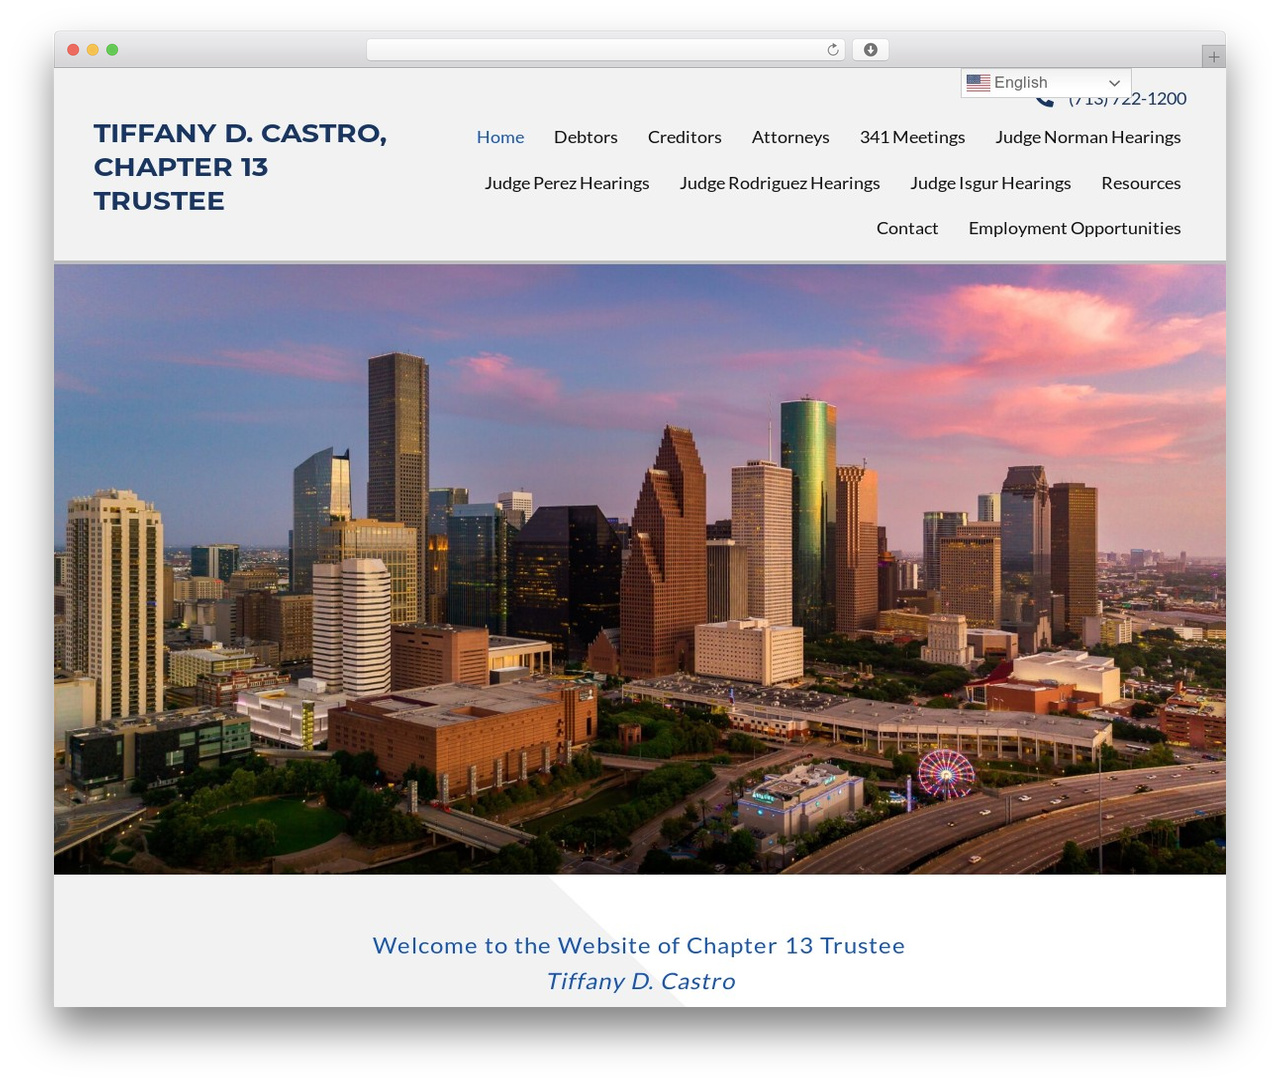View Judge Perez Hearings
The width and height of the screenshot is (1280, 1084).
pyautogui.click(x=567, y=183)
